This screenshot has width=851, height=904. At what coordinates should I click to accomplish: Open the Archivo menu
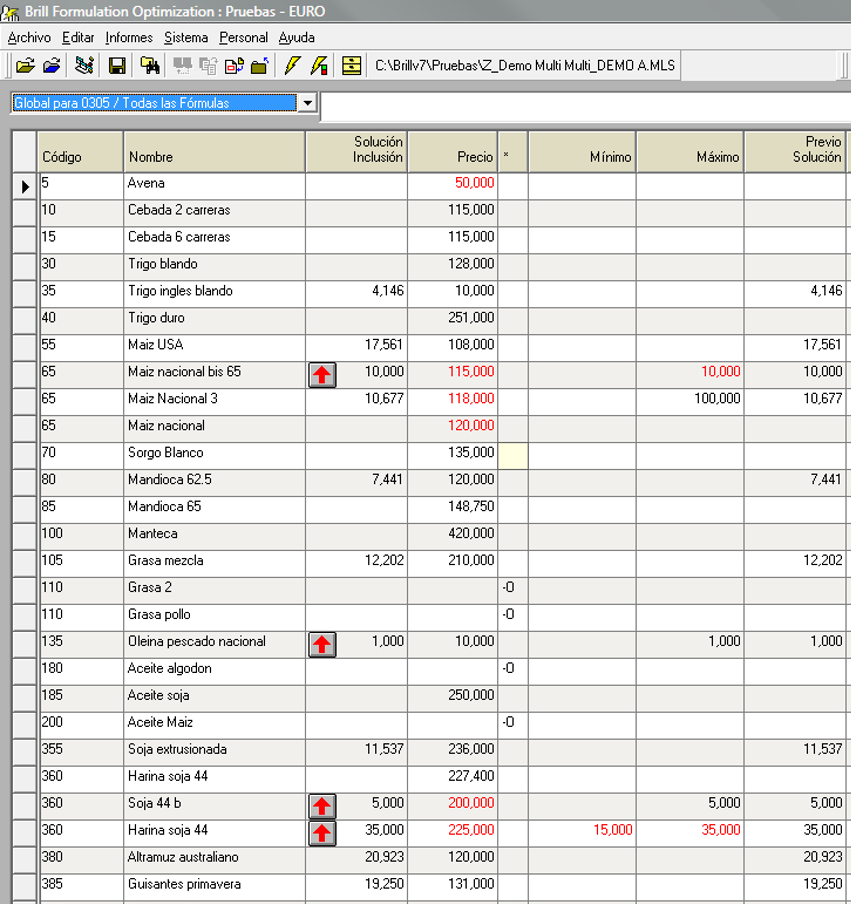pos(29,37)
